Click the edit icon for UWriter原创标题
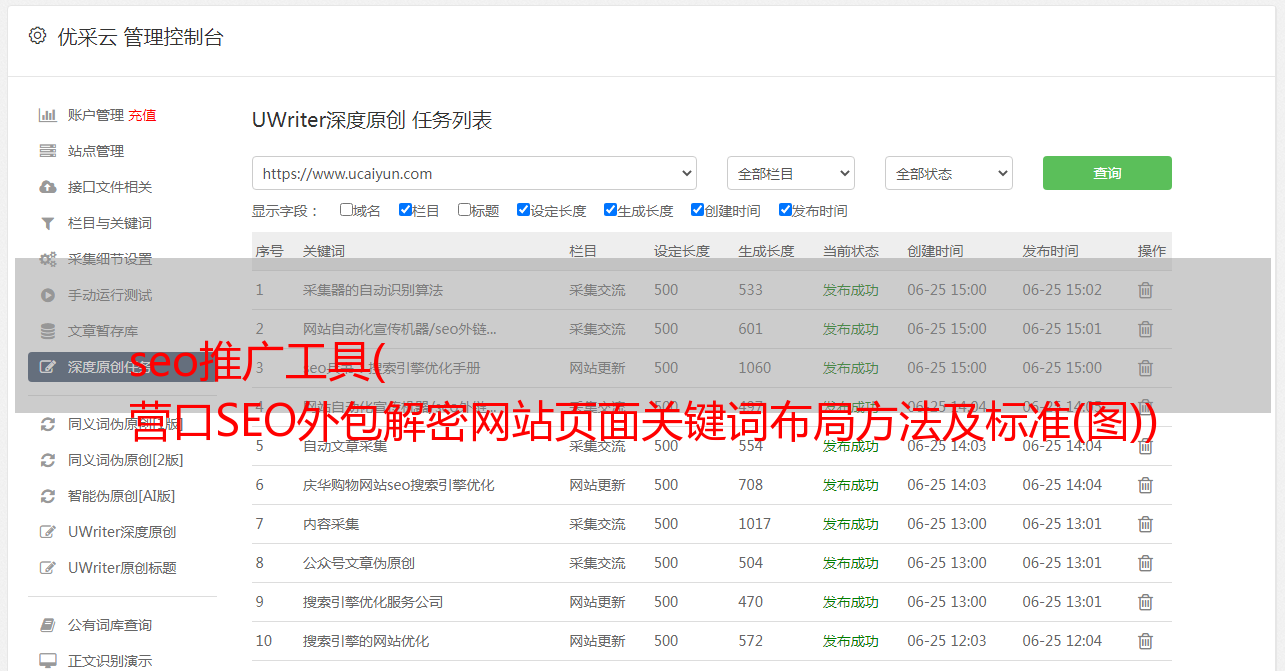The width and height of the screenshot is (1285, 671). (x=47, y=568)
